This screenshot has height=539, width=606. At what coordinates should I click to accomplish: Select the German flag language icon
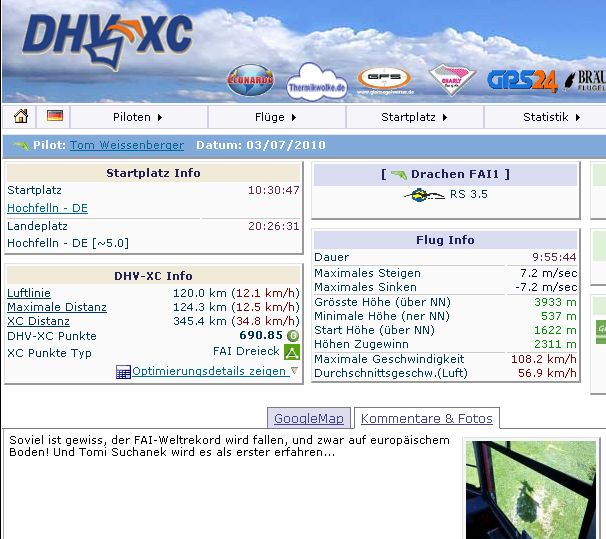pos(55,115)
